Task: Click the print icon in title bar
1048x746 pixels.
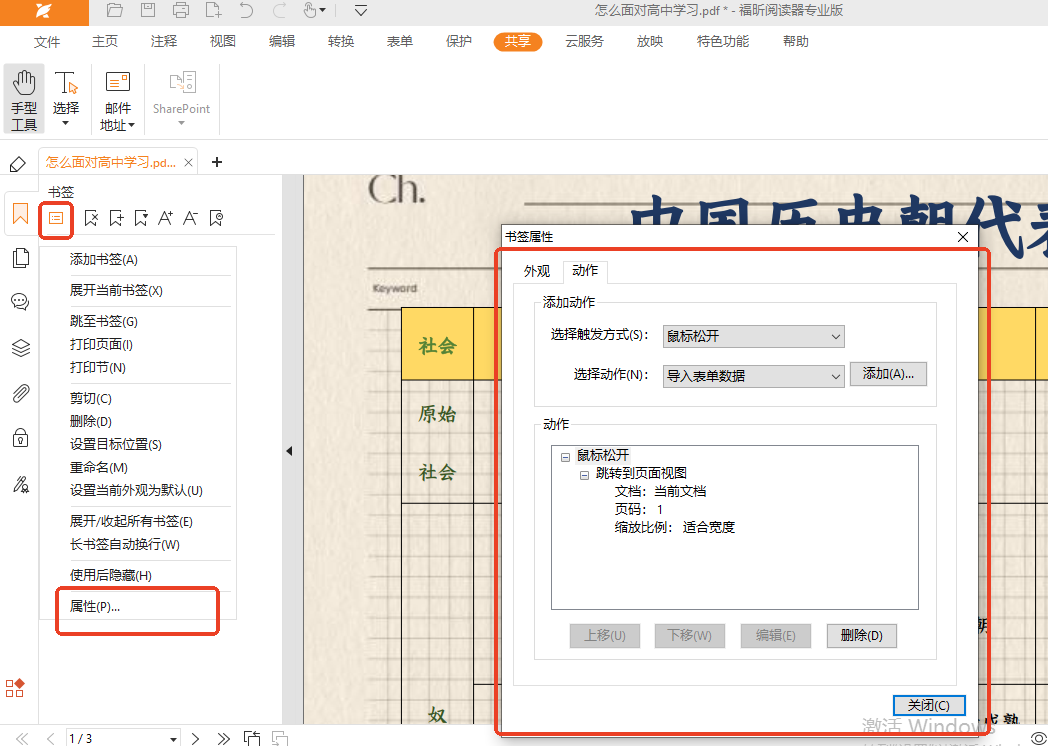Action: pyautogui.click(x=181, y=11)
